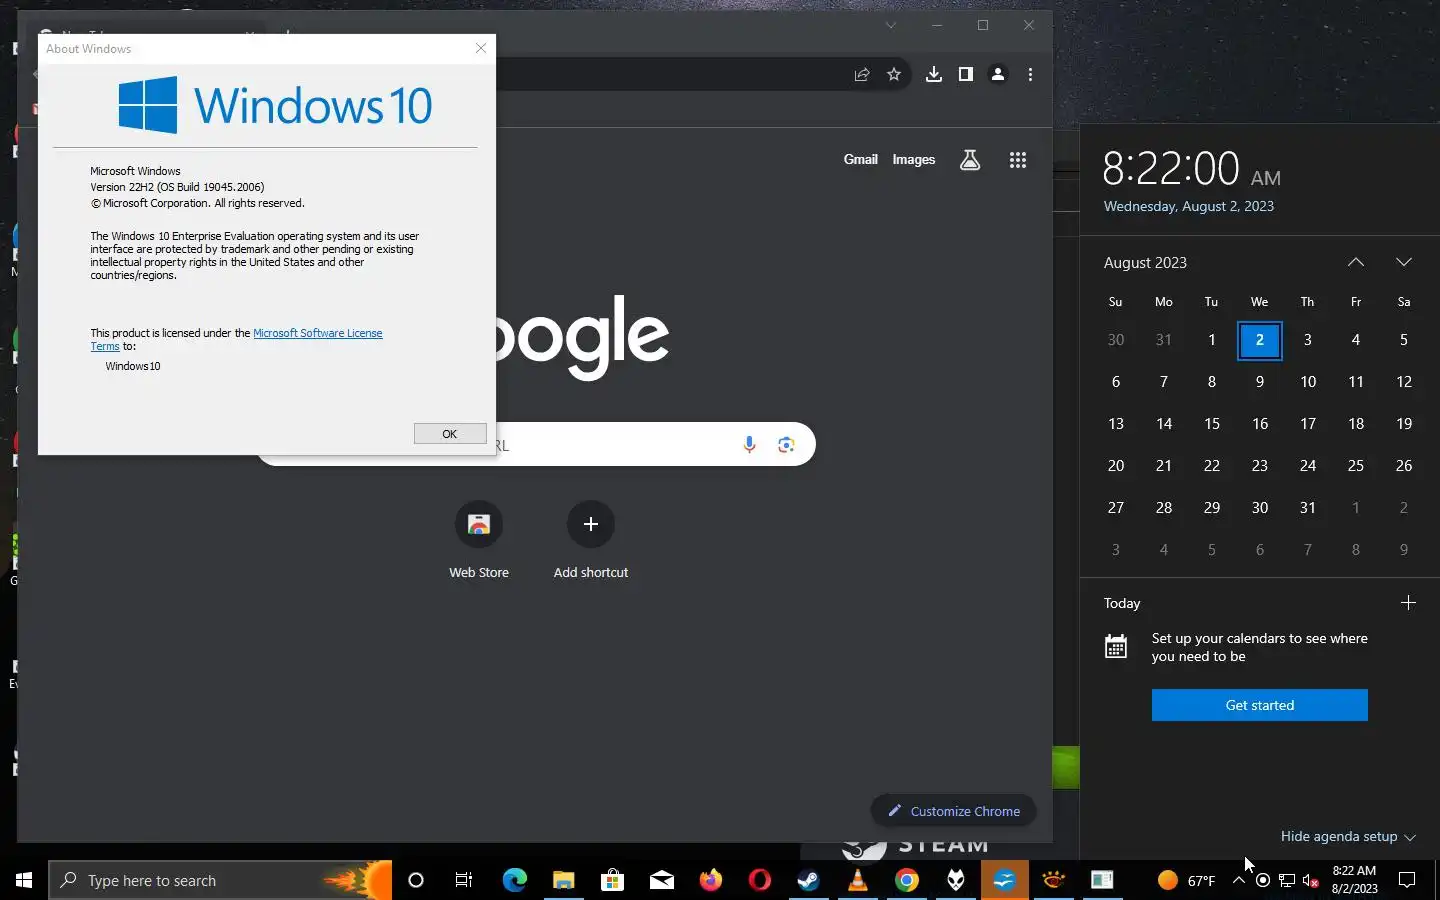Open Task View on the taskbar
The image size is (1440, 900).
464,880
